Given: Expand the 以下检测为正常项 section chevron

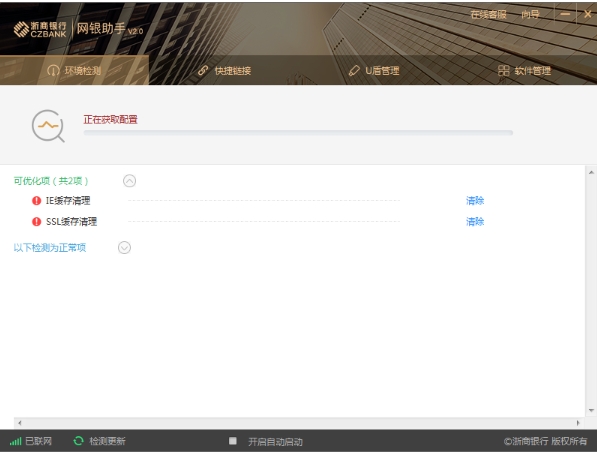Looking at the screenshot, I should tap(125, 248).
